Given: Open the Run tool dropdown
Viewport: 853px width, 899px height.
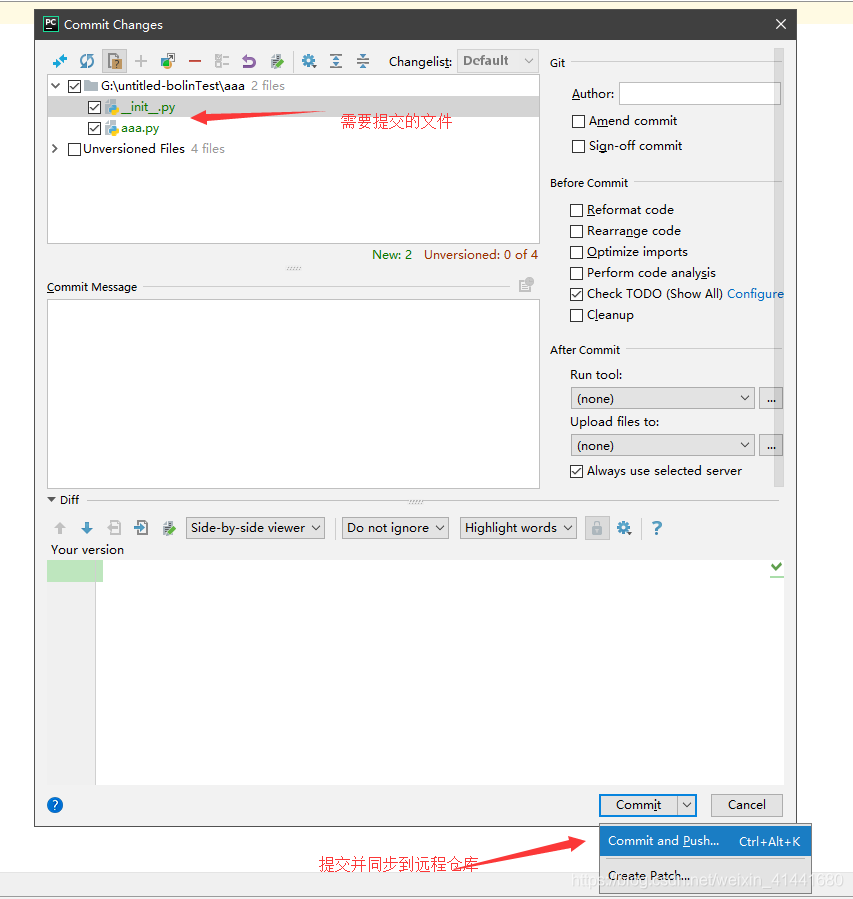Looking at the screenshot, I should pos(662,398).
